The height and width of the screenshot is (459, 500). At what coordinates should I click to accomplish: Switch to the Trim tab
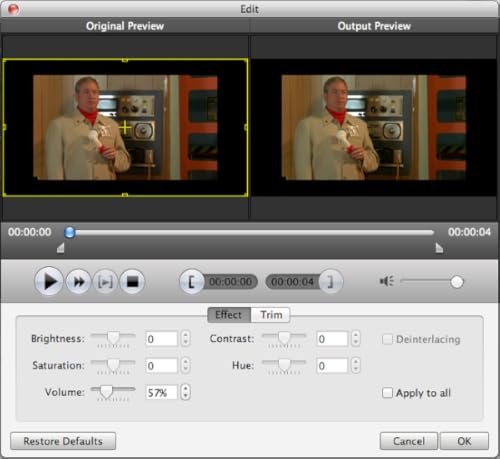point(271,315)
